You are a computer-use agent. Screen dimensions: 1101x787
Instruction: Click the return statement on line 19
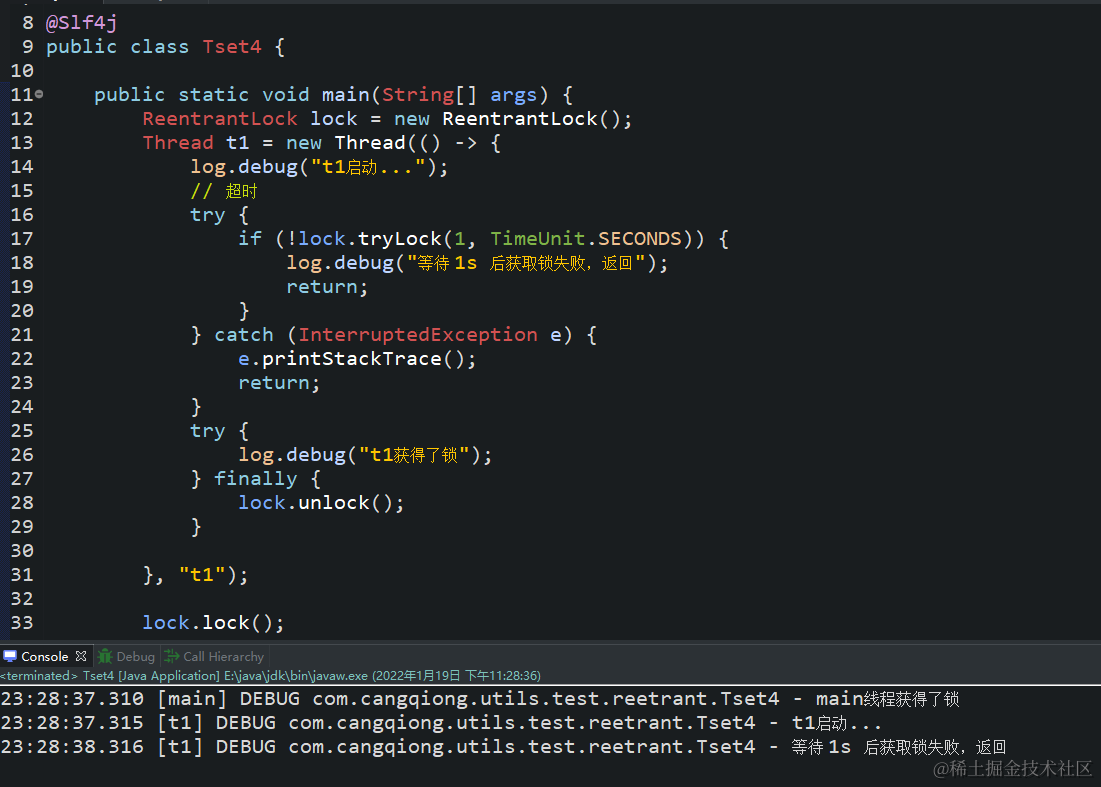coord(327,287)
